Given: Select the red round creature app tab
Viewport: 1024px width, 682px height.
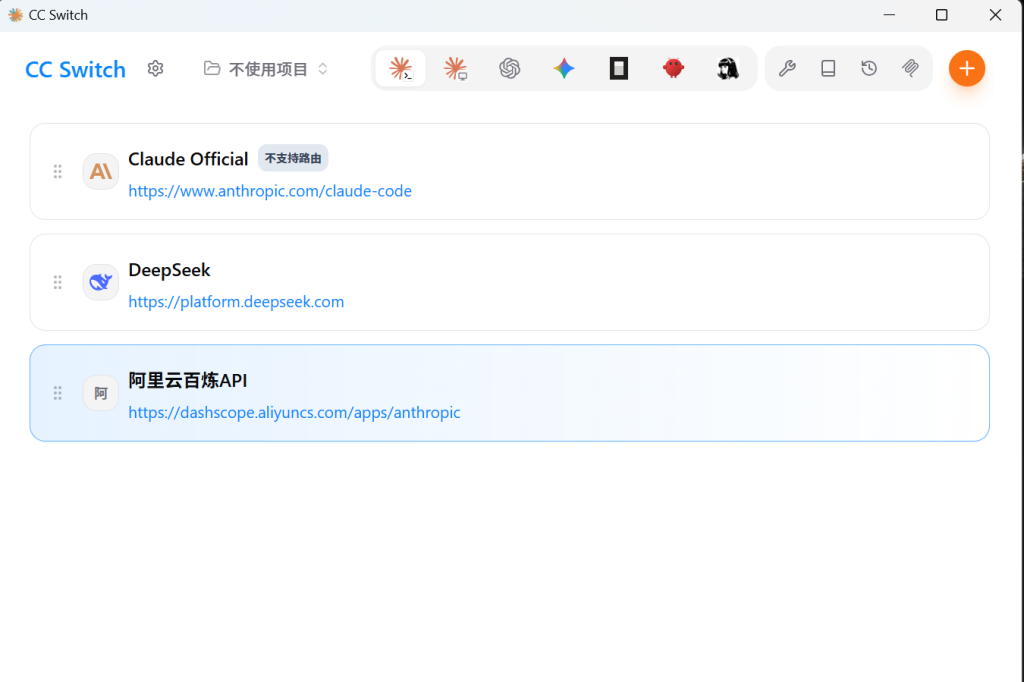Looking at the screenshot, I should pos(673,69).
